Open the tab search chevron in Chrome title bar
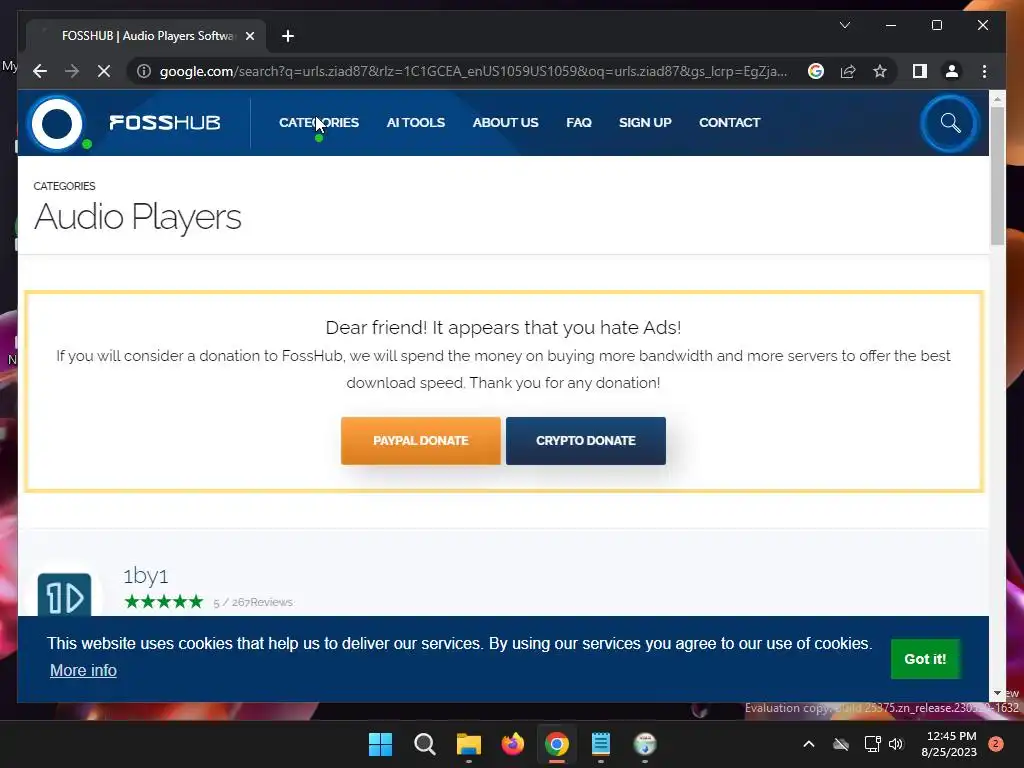 (844, 25)
